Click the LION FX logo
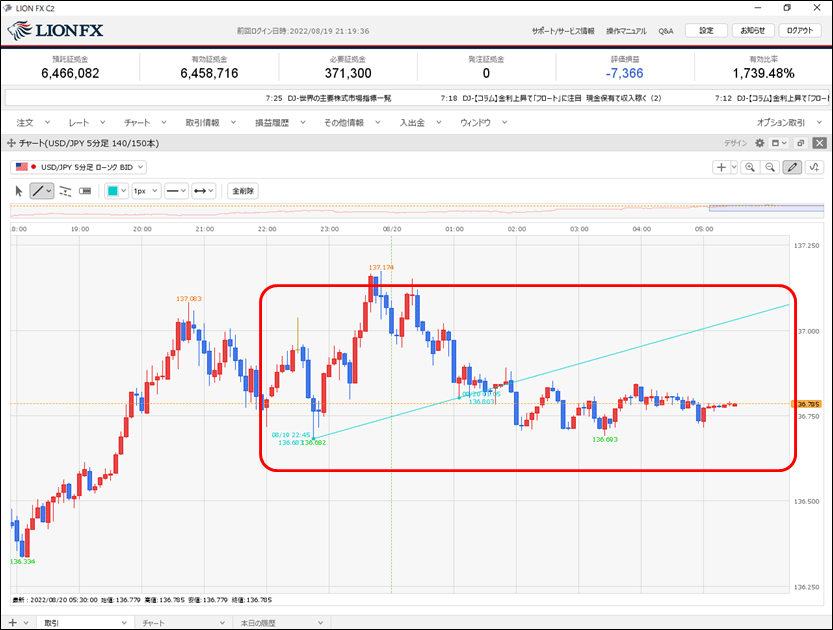Viewport: 833px width, 630px height. pos(56,30)
